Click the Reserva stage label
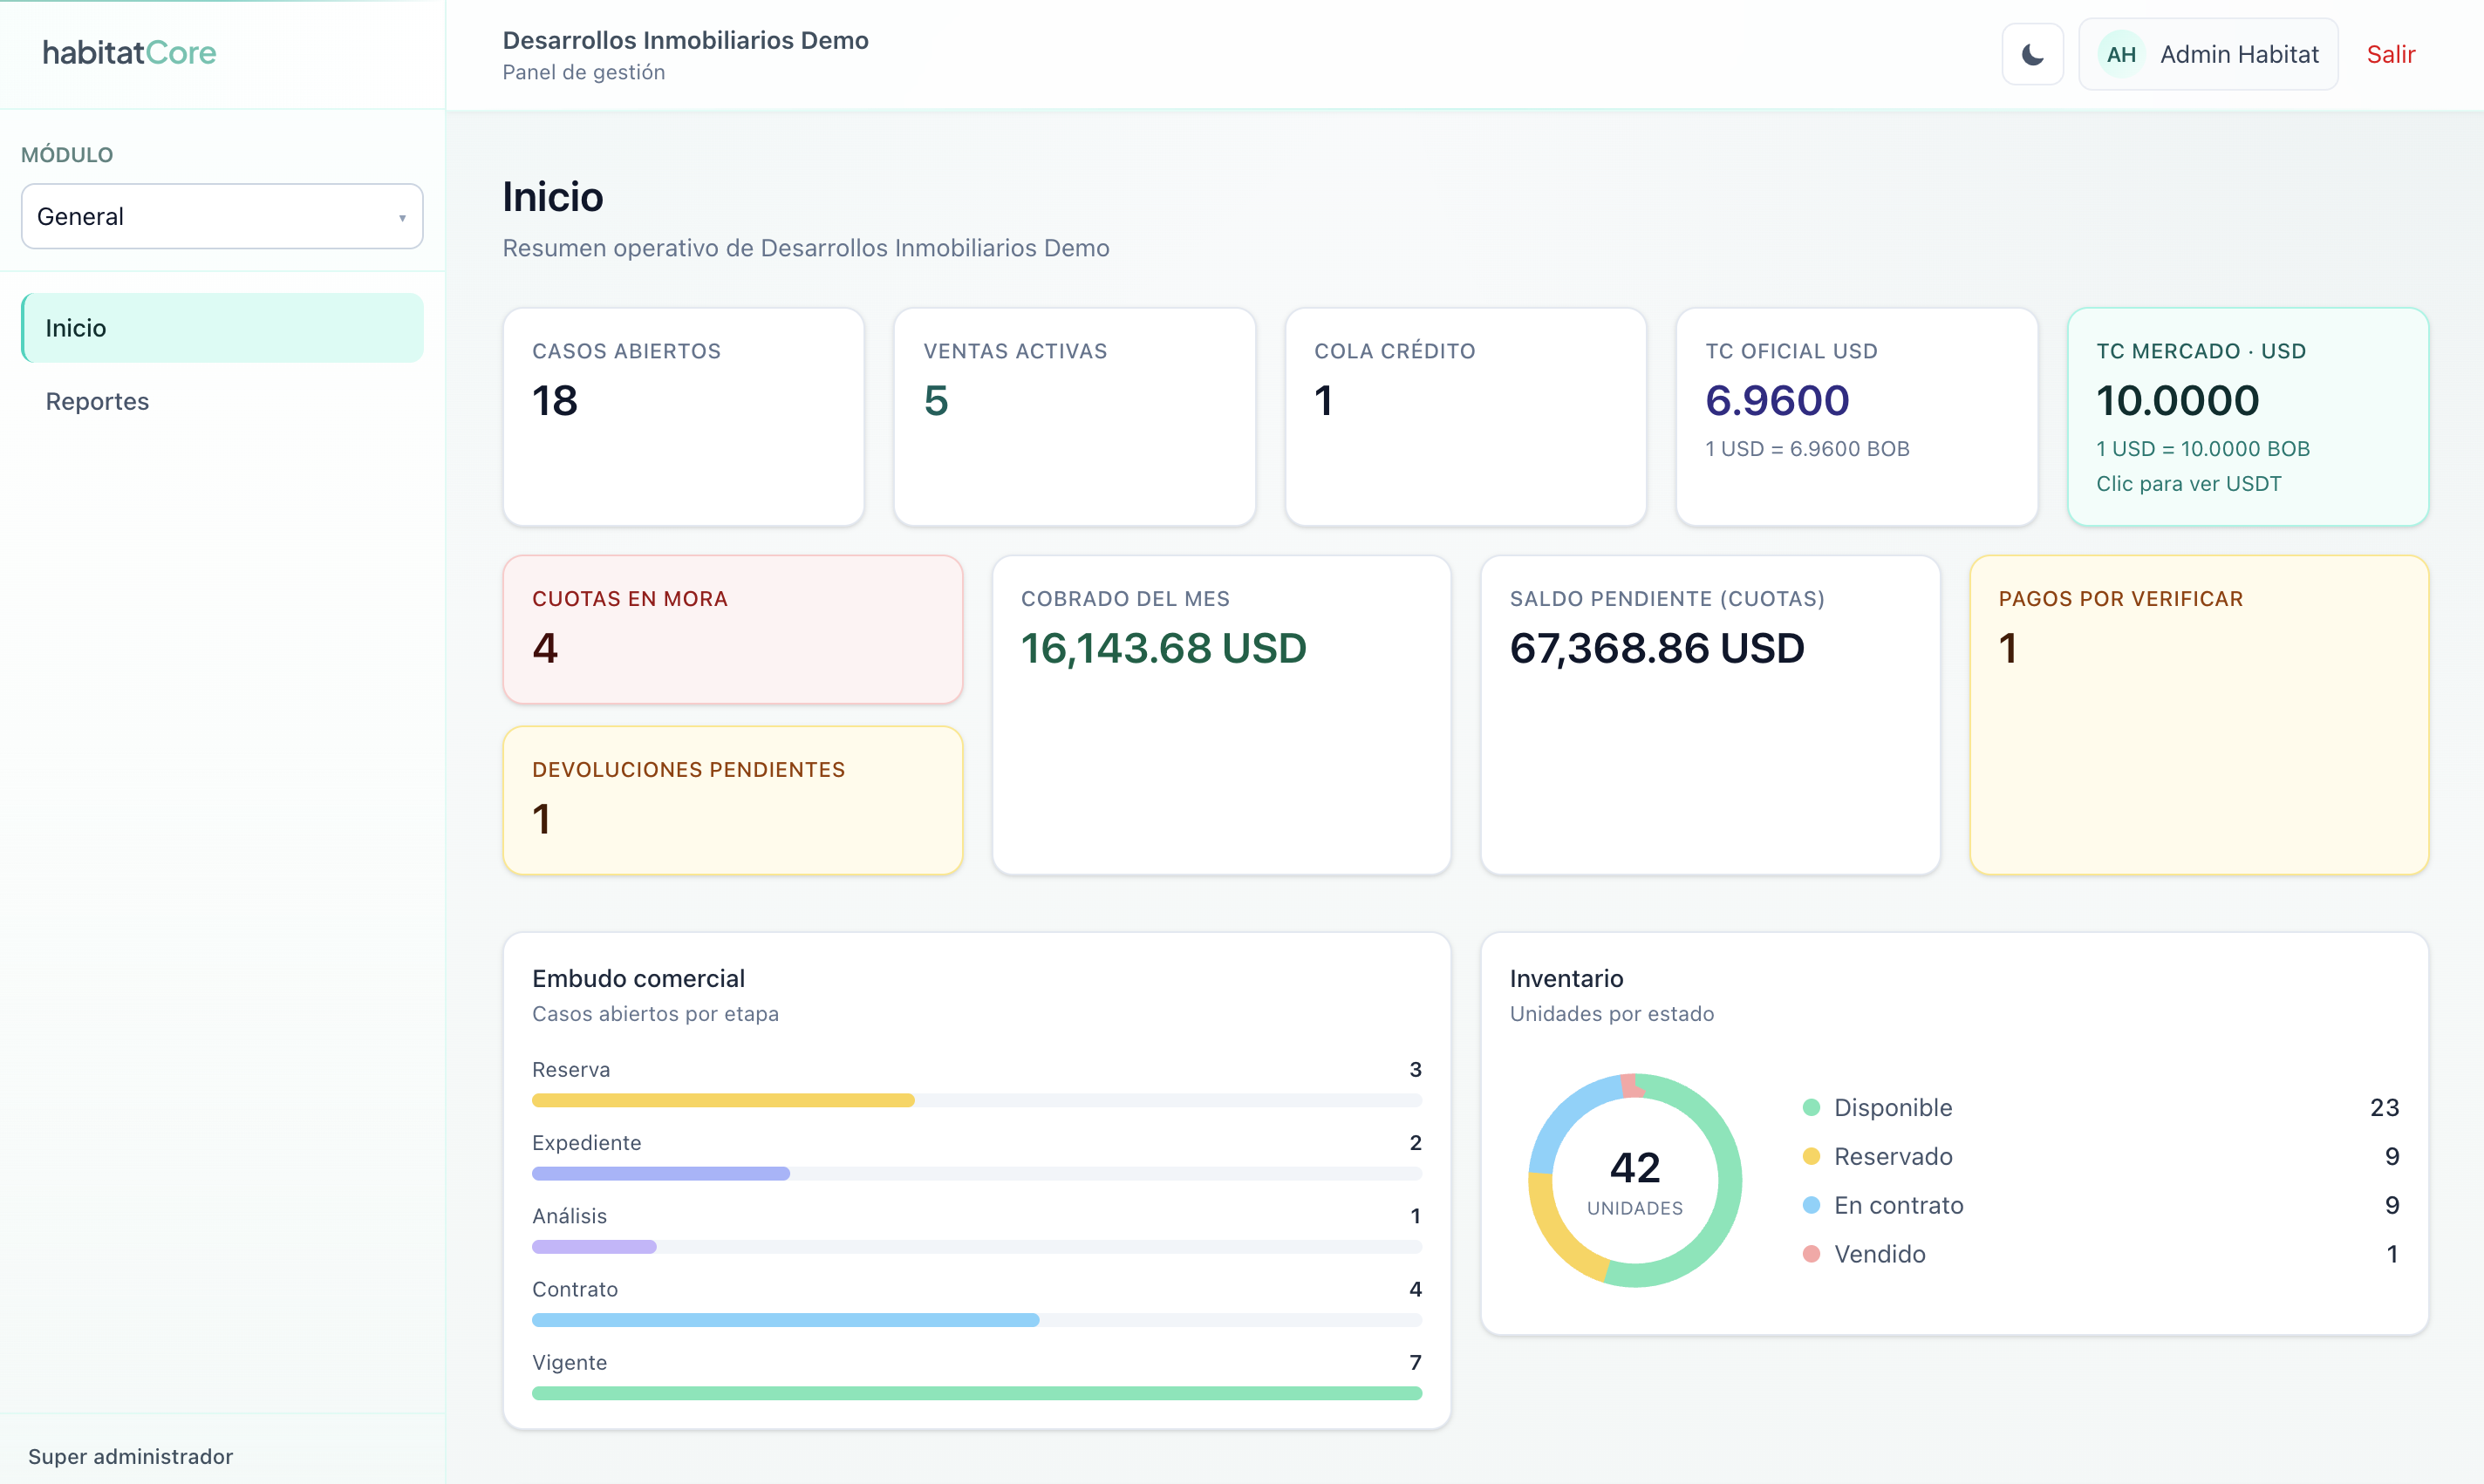The width and height of the screenshot is (2484, 1484). (x=570, y=1069)
